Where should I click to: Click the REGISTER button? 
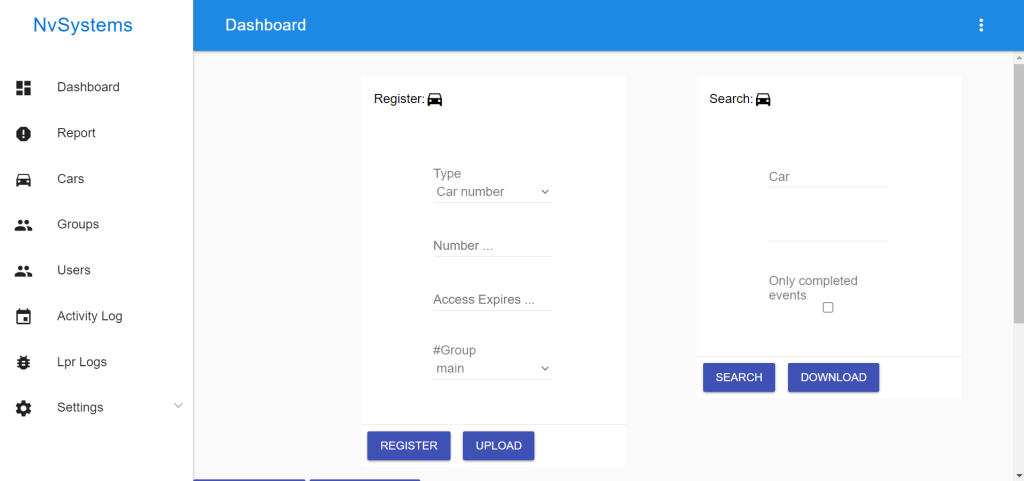pyautogui.click(x=409, y=446)
